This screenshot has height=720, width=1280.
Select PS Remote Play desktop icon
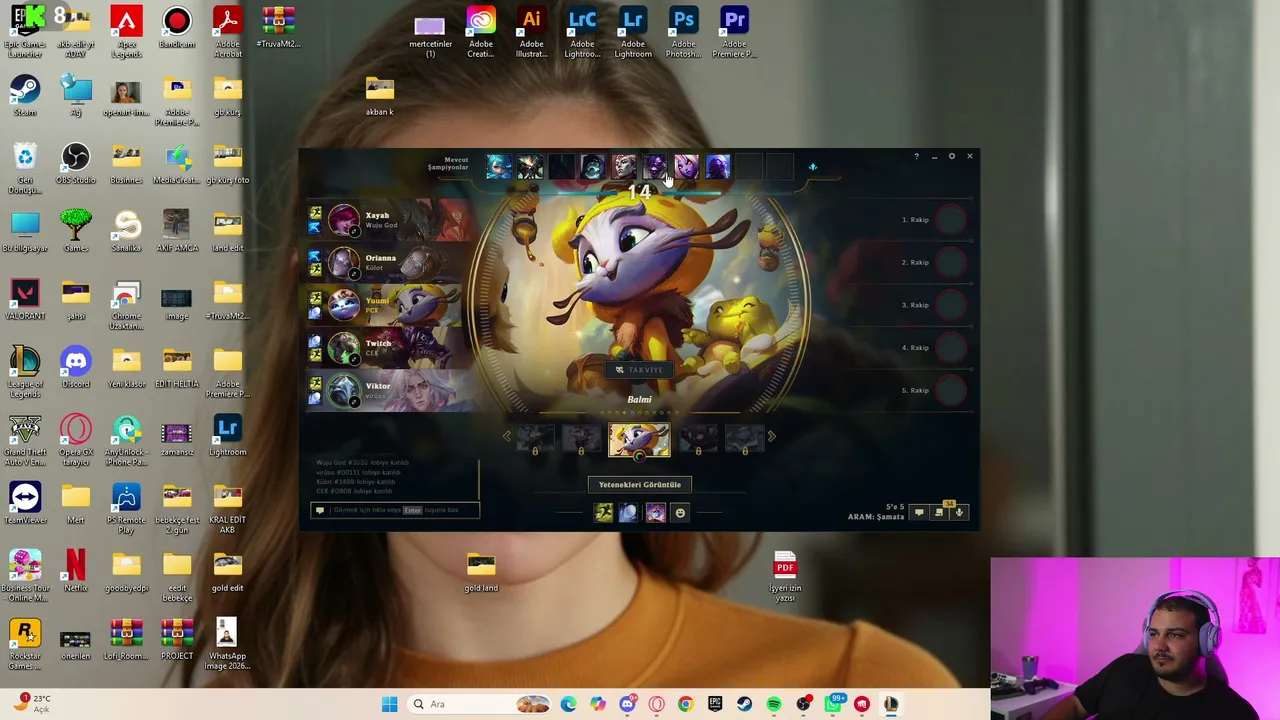[126, 509]
